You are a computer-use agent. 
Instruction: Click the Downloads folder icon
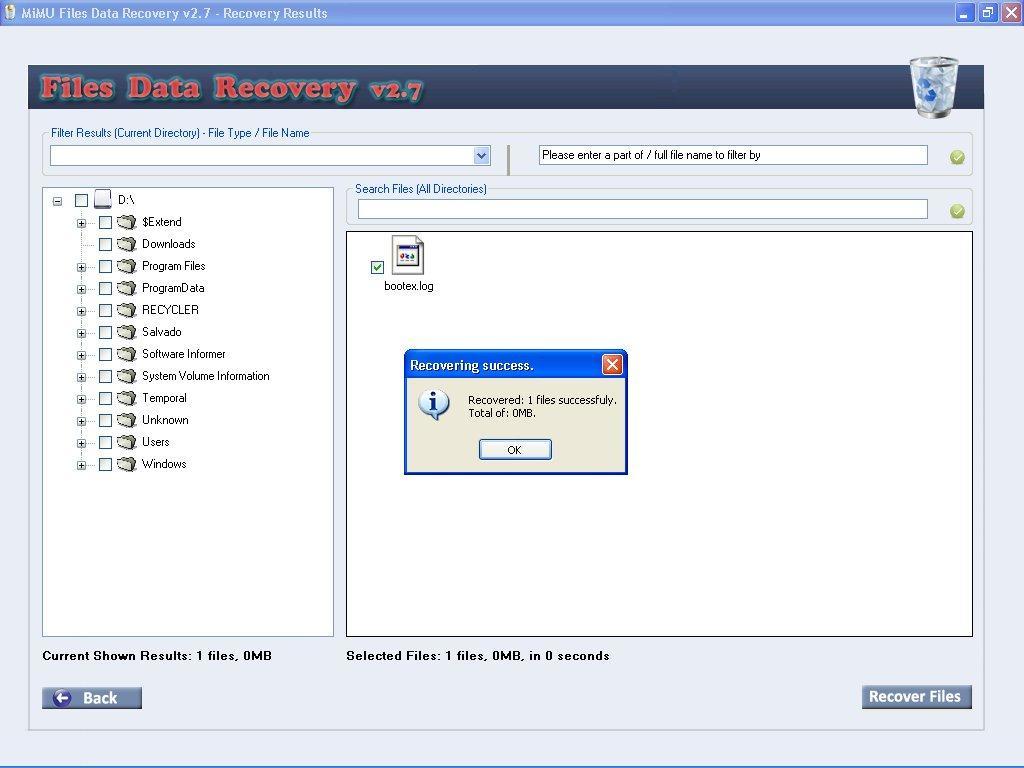point(127,244)
